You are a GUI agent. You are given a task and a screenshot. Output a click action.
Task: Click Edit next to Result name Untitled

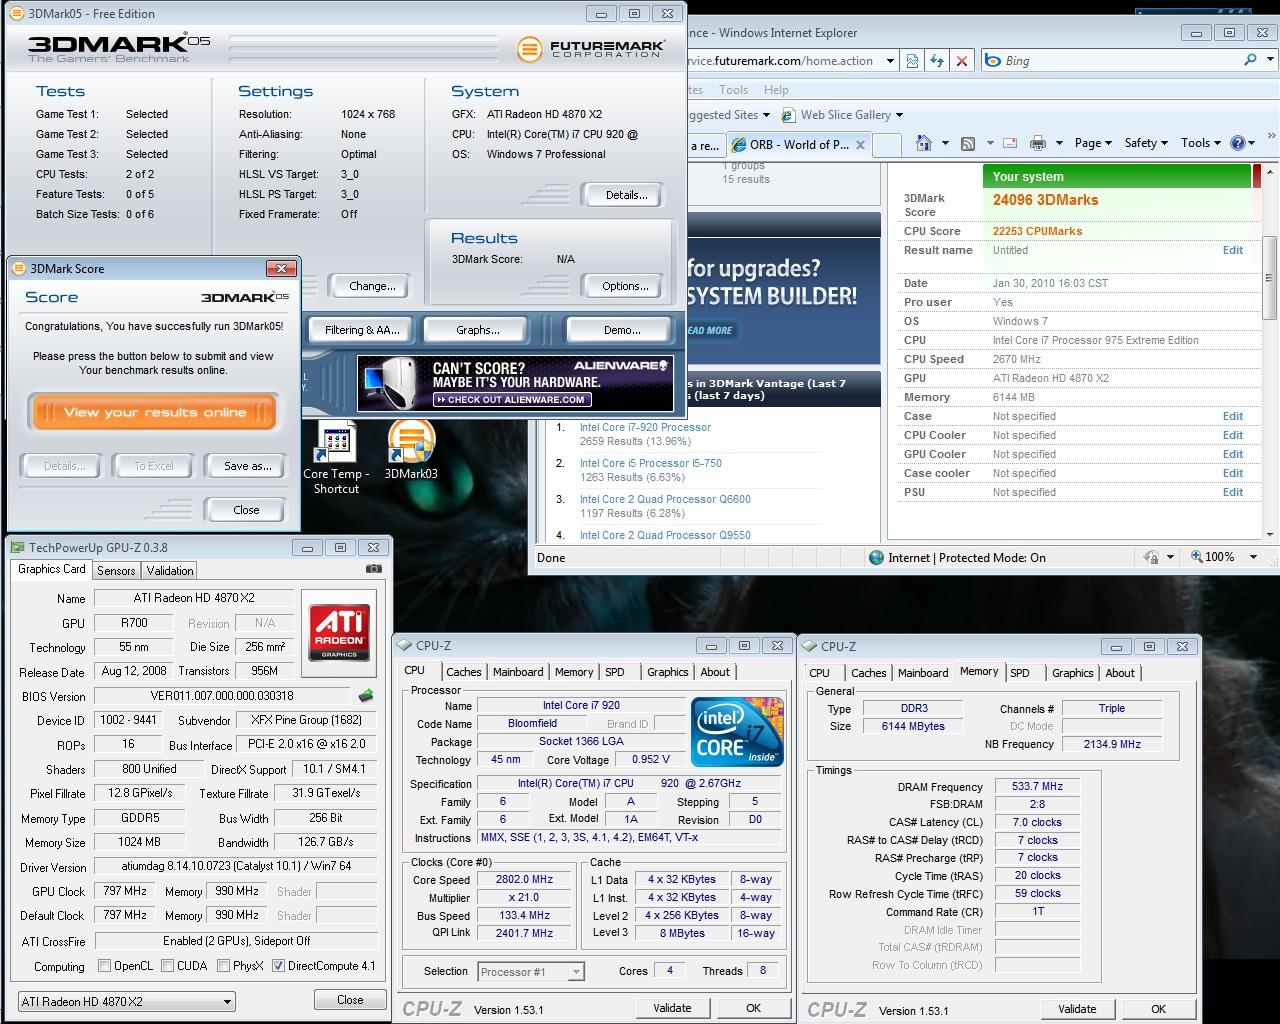1233,250
